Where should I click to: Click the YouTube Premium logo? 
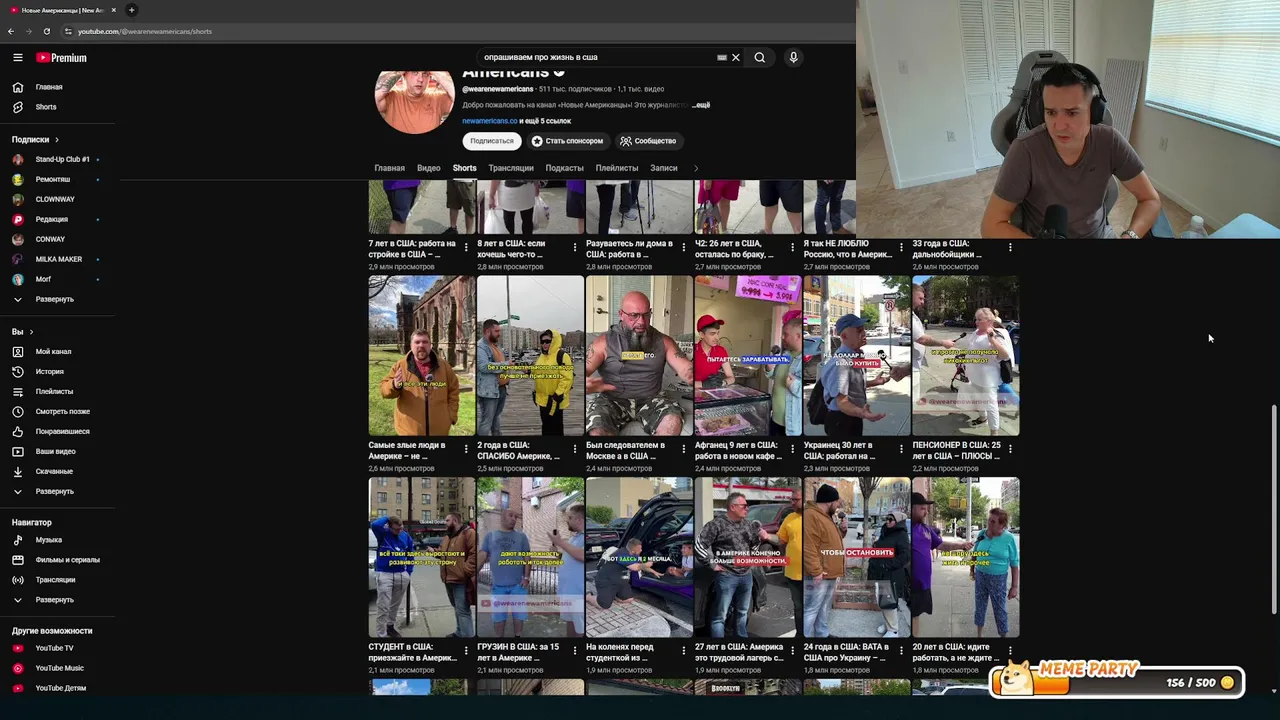tap(62, 58)
